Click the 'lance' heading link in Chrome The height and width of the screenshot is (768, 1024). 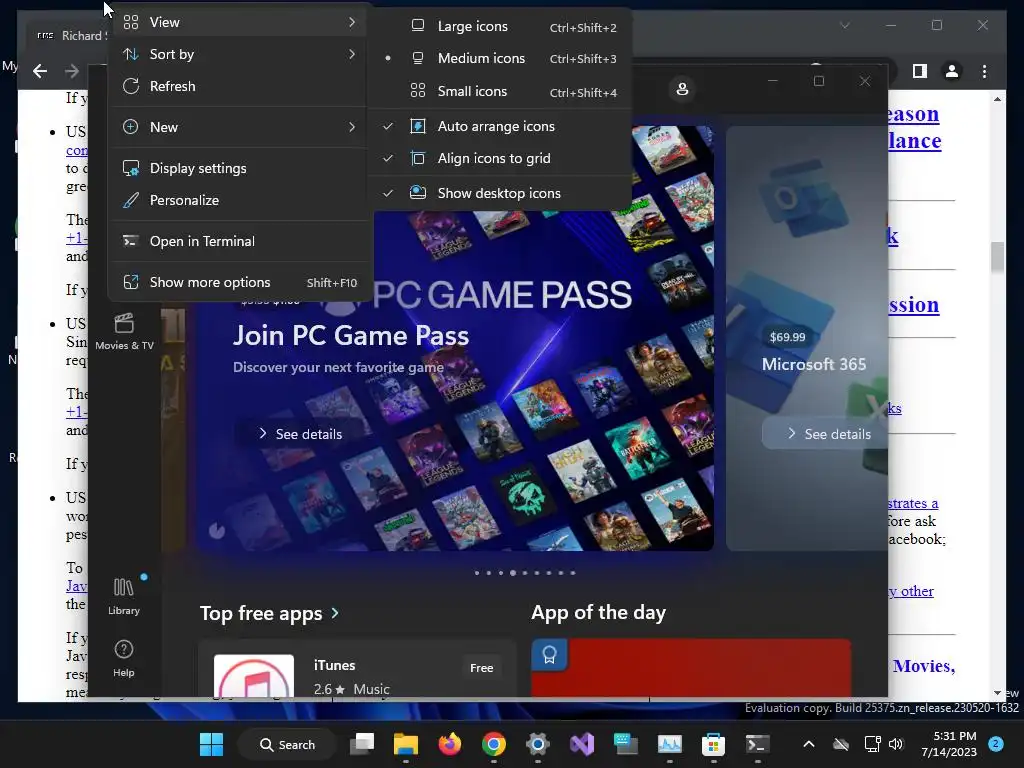[x=915, y=140]
